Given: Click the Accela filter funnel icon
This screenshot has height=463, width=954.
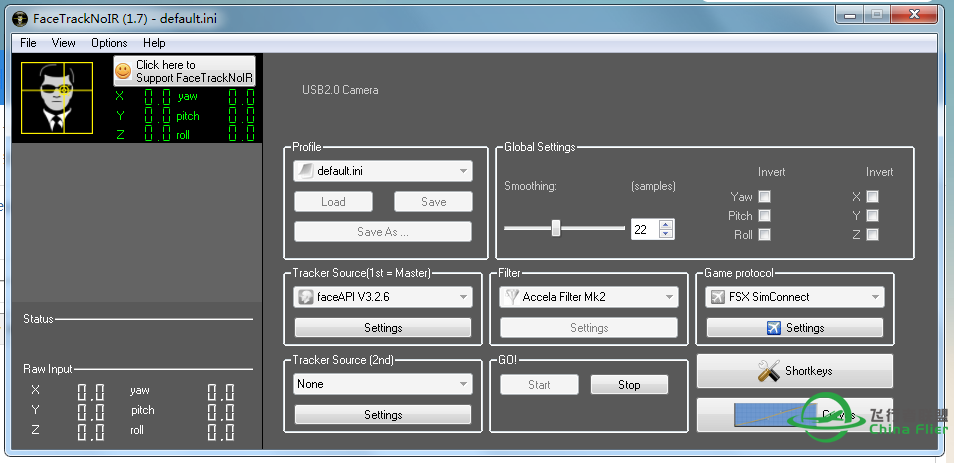Looking at the screenshot, I should [x=511, y=297].
